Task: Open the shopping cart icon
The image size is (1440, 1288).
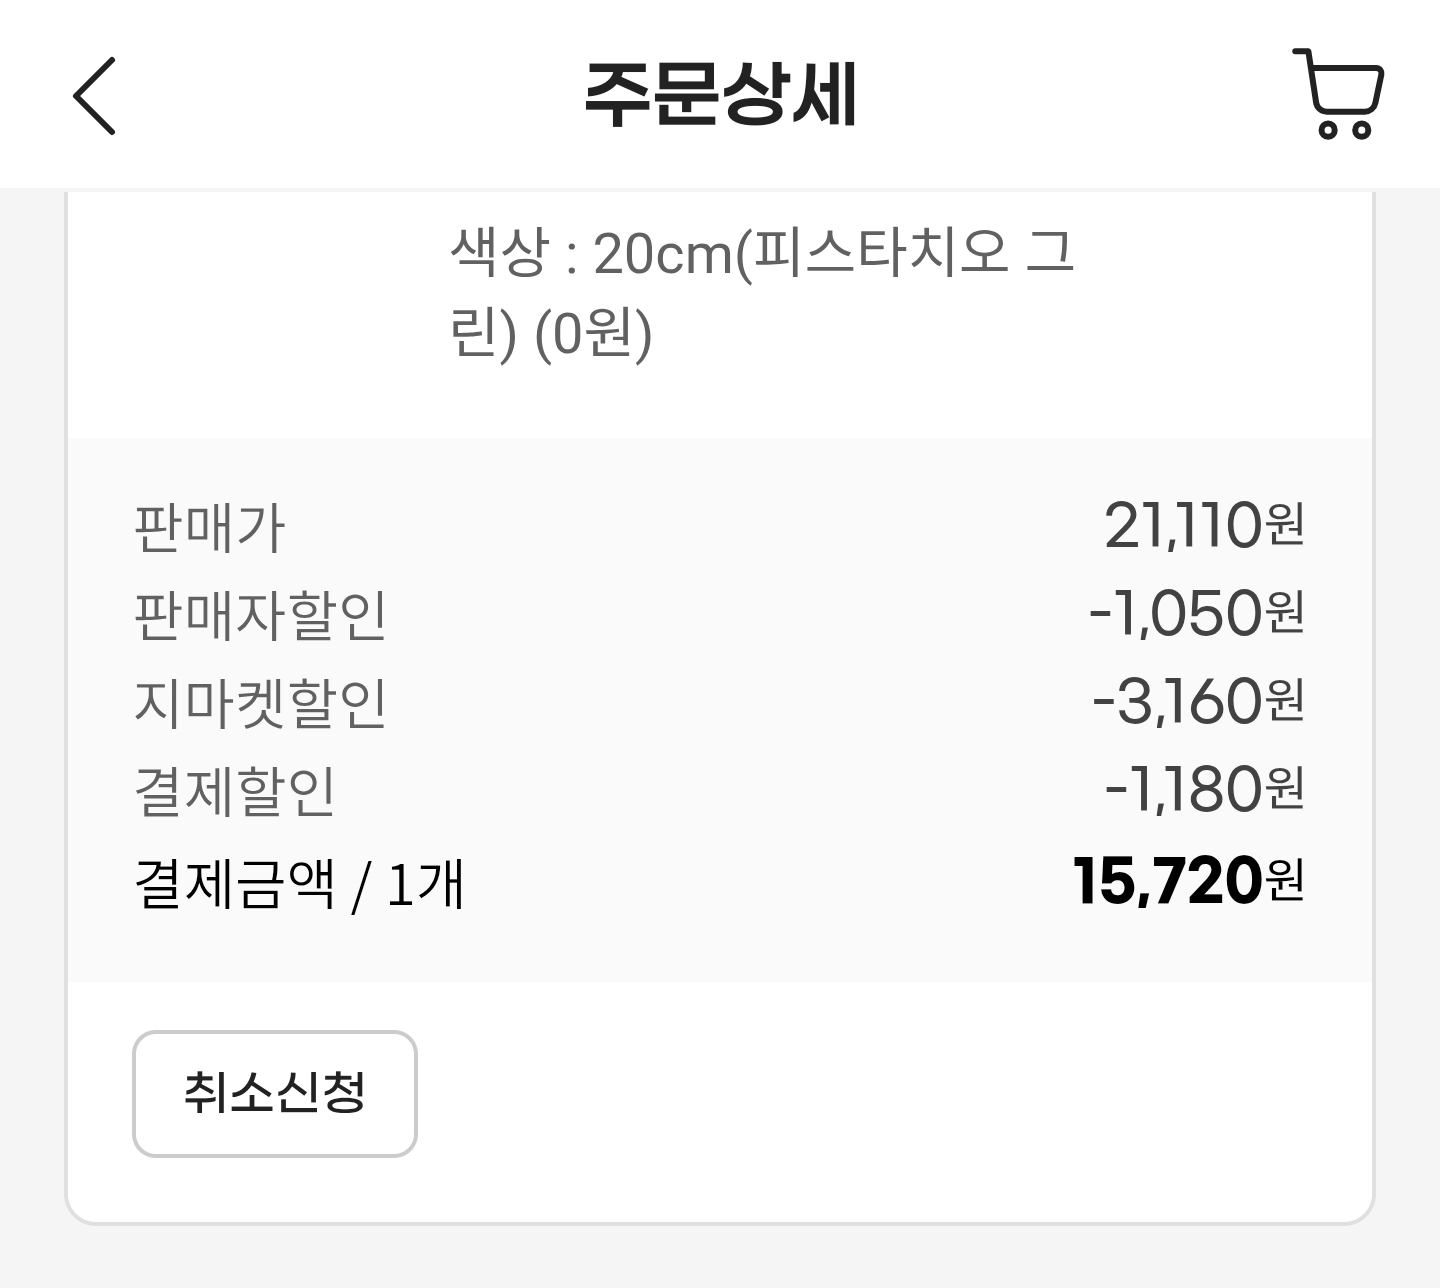Action: [1338, 93]
